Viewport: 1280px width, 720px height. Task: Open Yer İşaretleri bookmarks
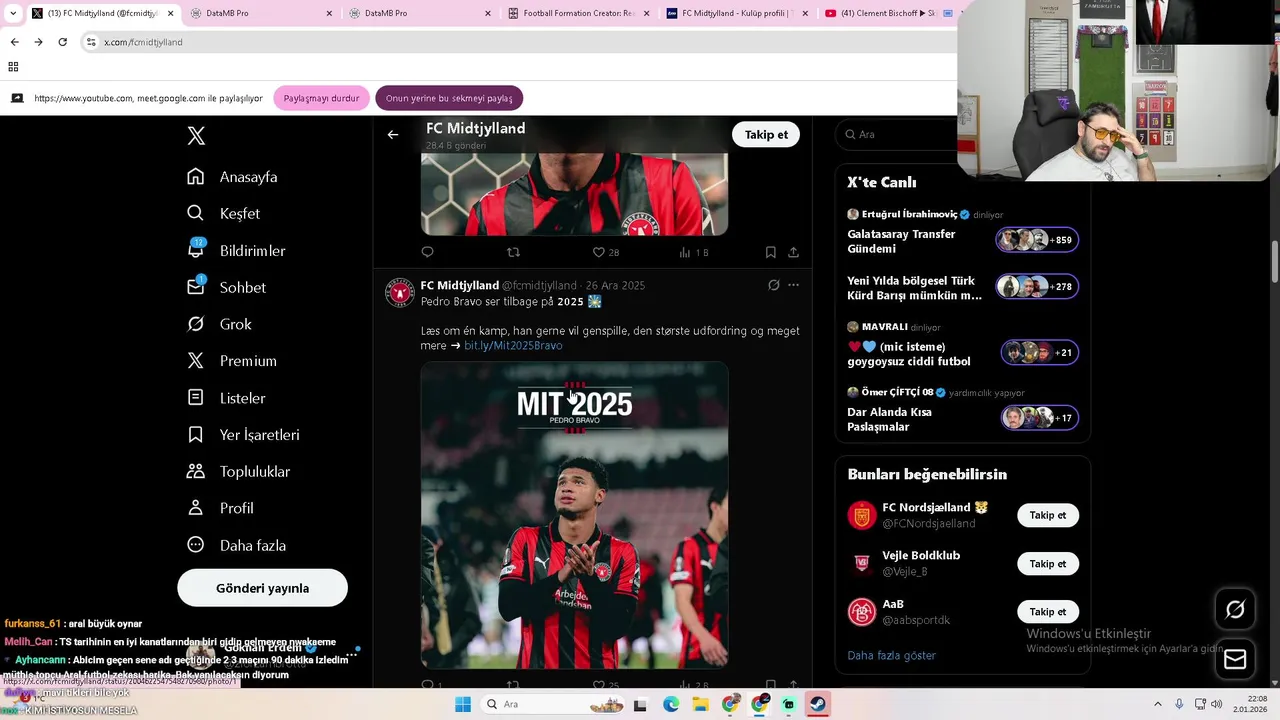(243, 435)
